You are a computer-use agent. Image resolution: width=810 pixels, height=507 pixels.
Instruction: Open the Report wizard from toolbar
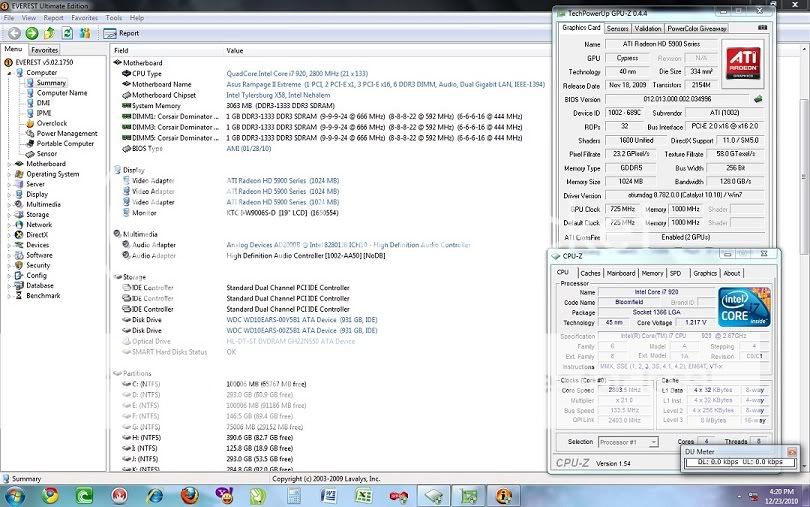[x=121, y=33]
